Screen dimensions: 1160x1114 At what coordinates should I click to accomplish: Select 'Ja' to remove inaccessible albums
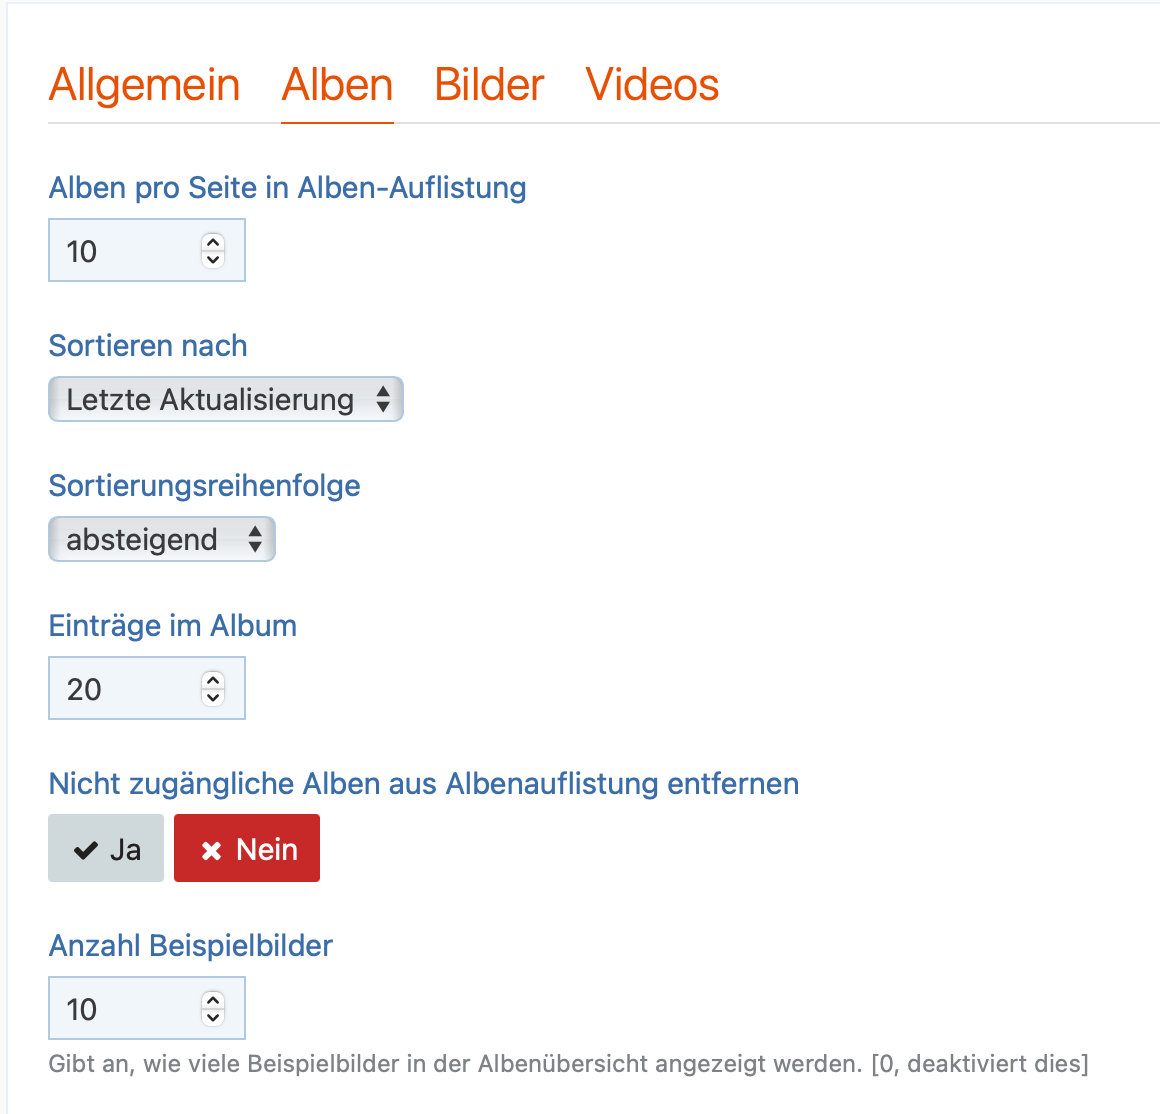coord(106,849)
